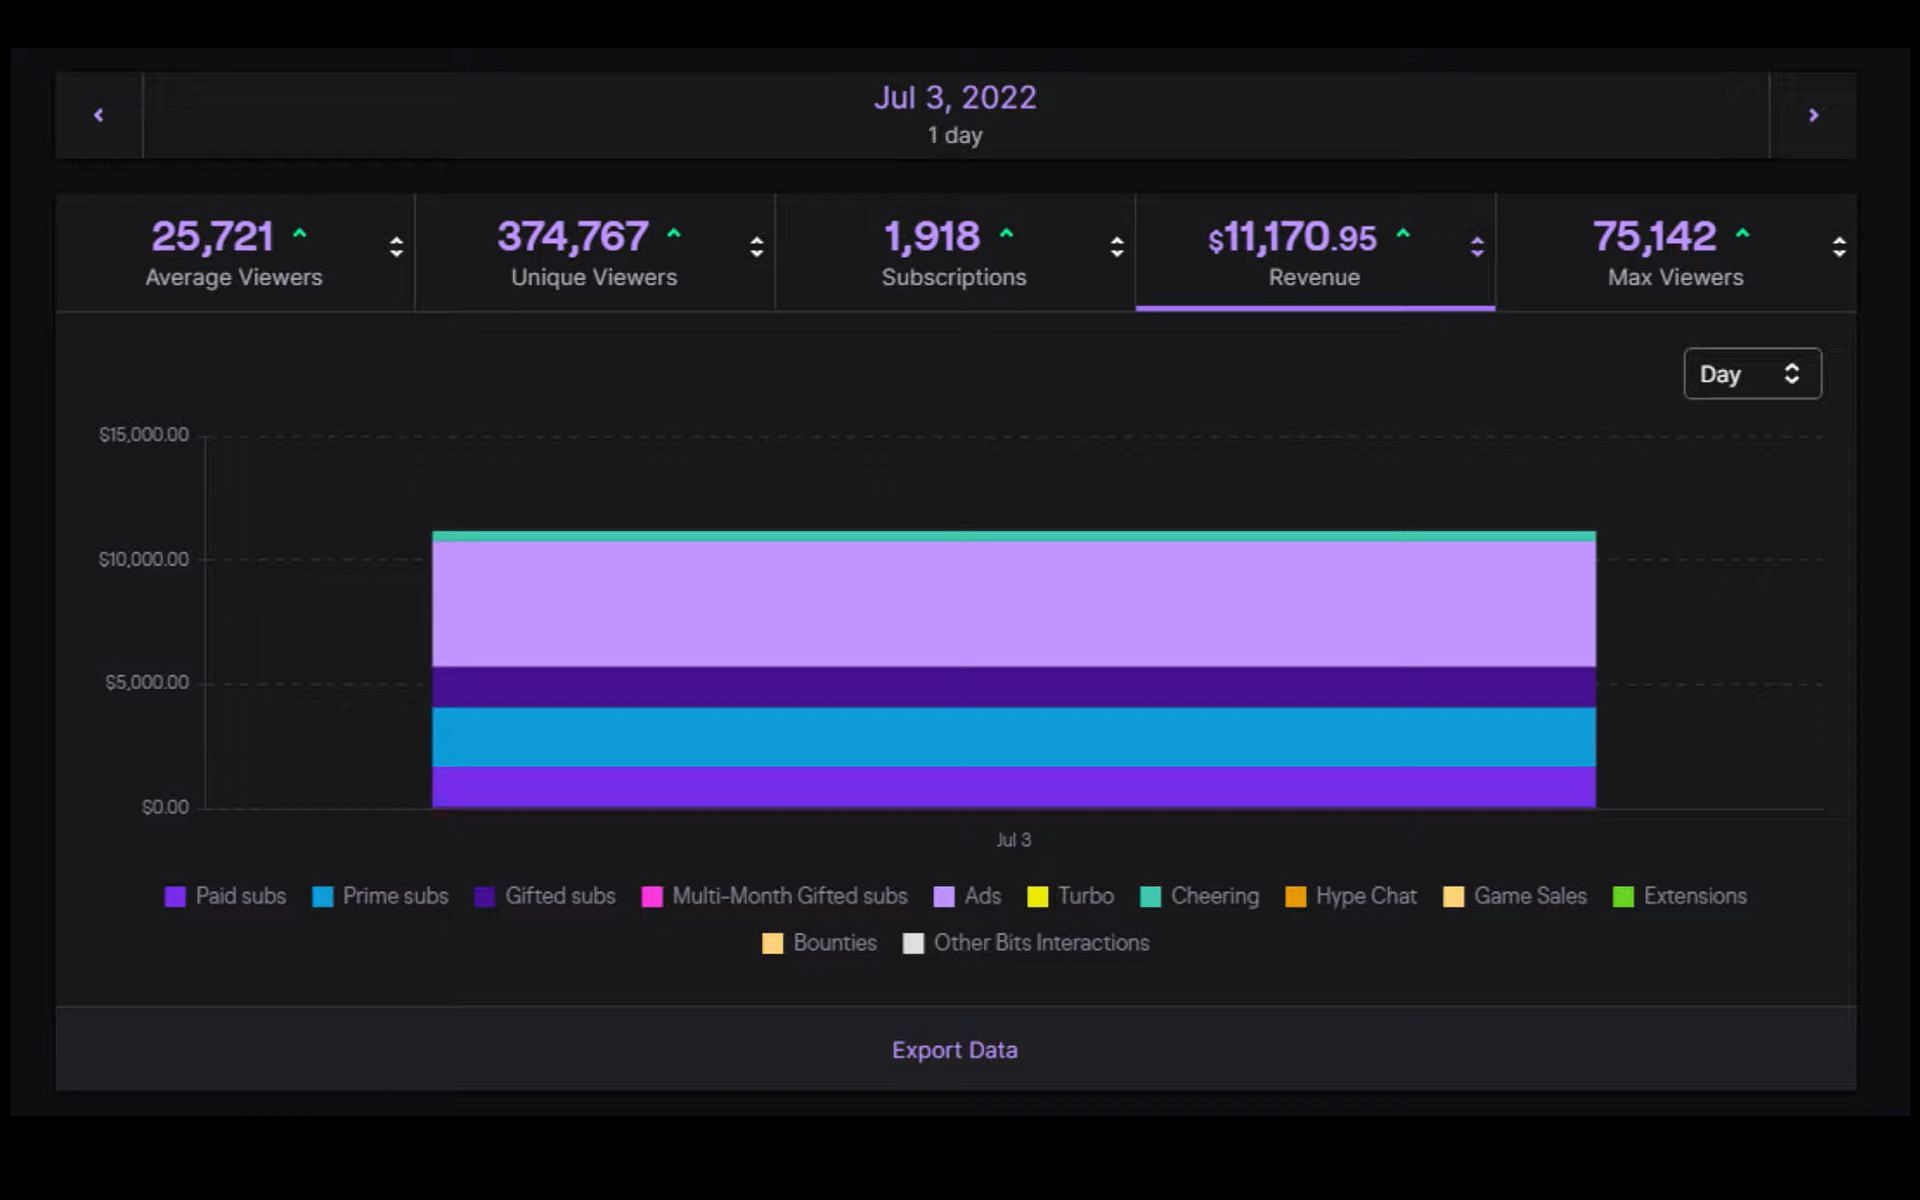The height and width of the screenshot is (1200, 1920).
Task: Click the Jul 3 bar on the chart
Action: tap(1015, 669)
